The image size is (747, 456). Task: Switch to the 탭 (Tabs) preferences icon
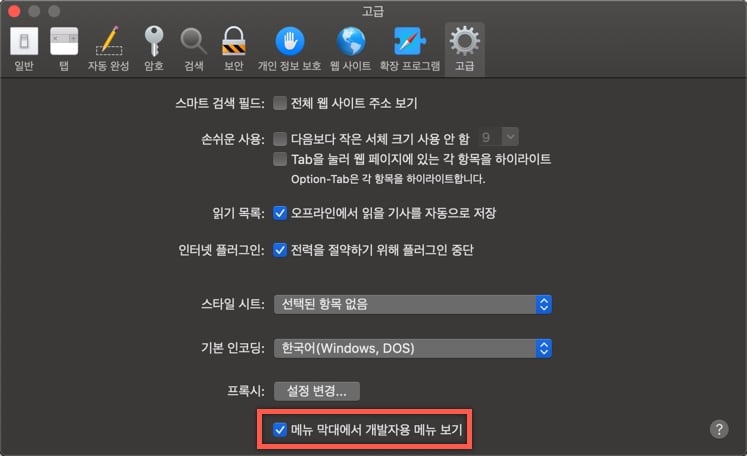(x=64, y=49)
